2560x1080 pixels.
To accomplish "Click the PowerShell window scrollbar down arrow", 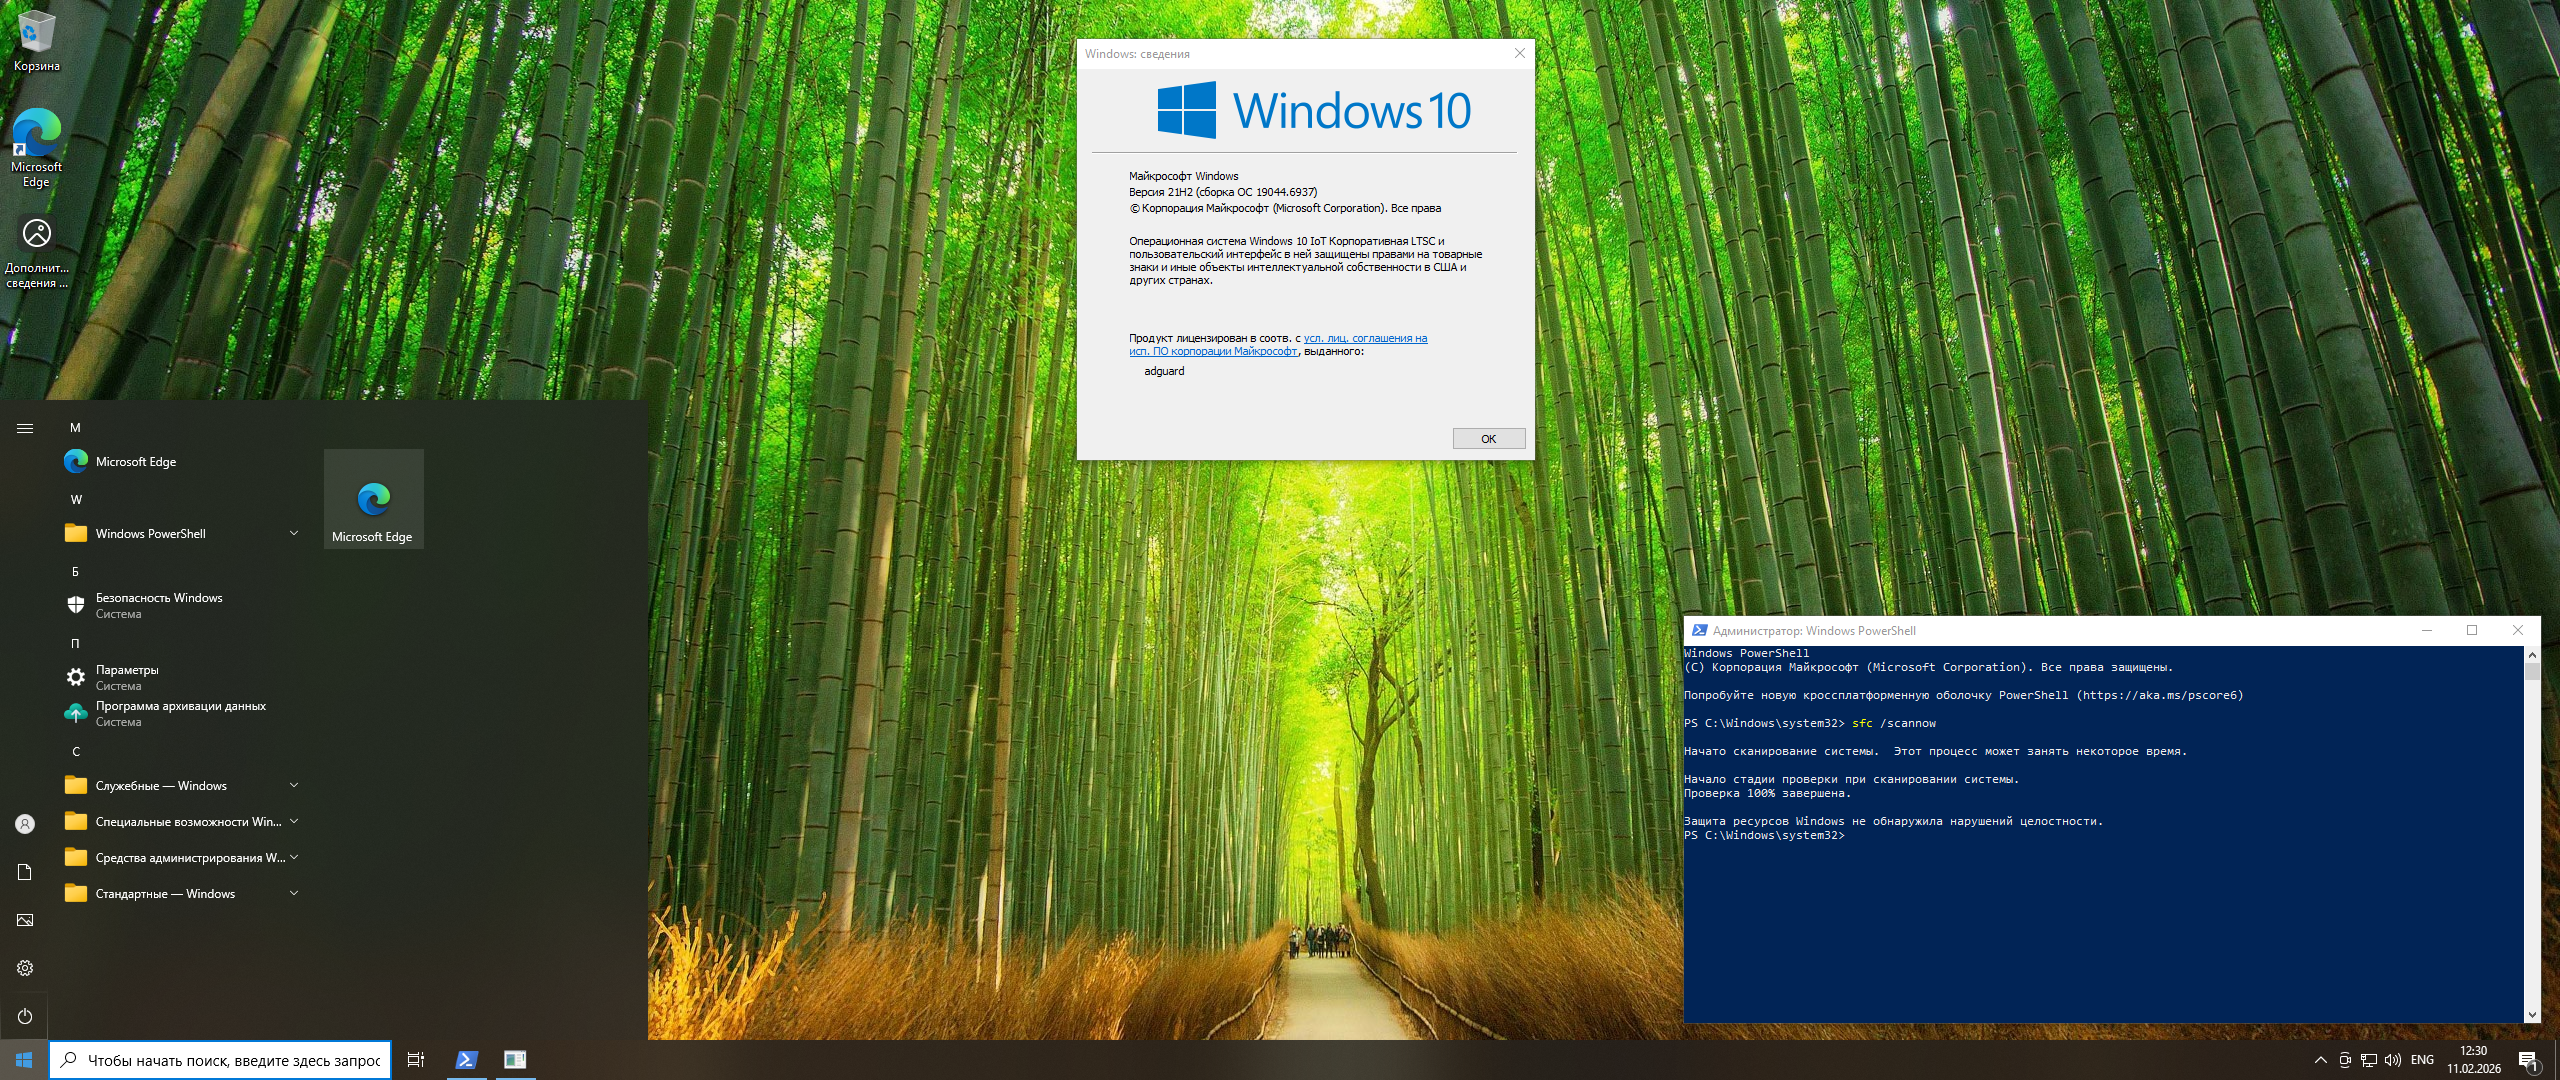I will coord(2532,1015).
